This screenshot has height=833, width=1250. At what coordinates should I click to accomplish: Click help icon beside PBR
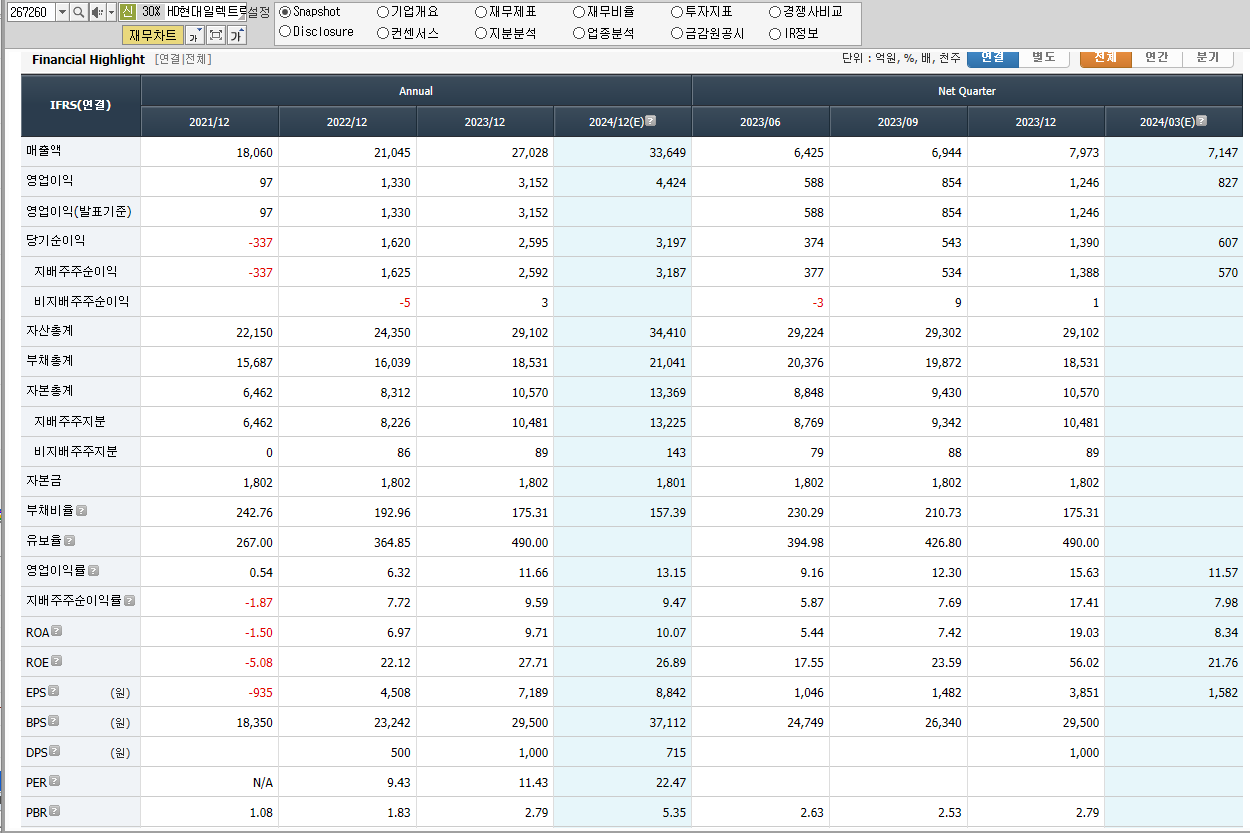coord(54,810)
